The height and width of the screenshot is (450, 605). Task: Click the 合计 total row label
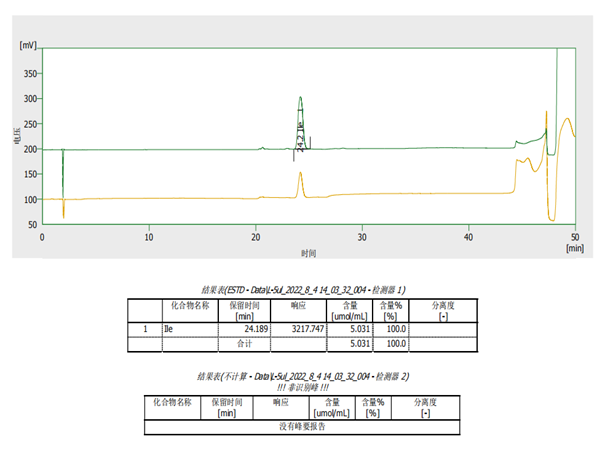click(x=244, y=343)
